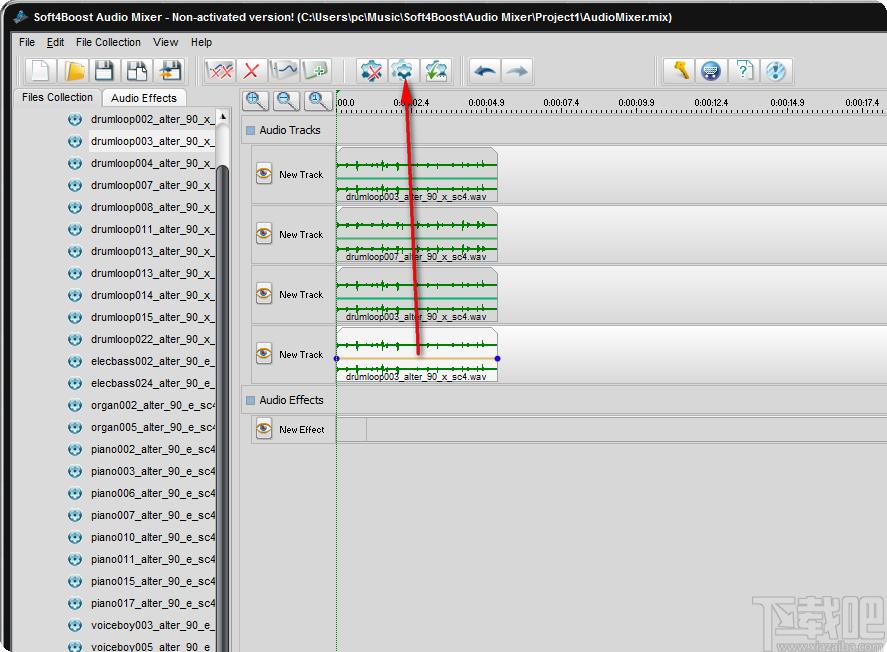Viewport: 887px width, 652px height.
Task: Toggle eye icon on fourth New Track
Action: (x=264, y=354)
